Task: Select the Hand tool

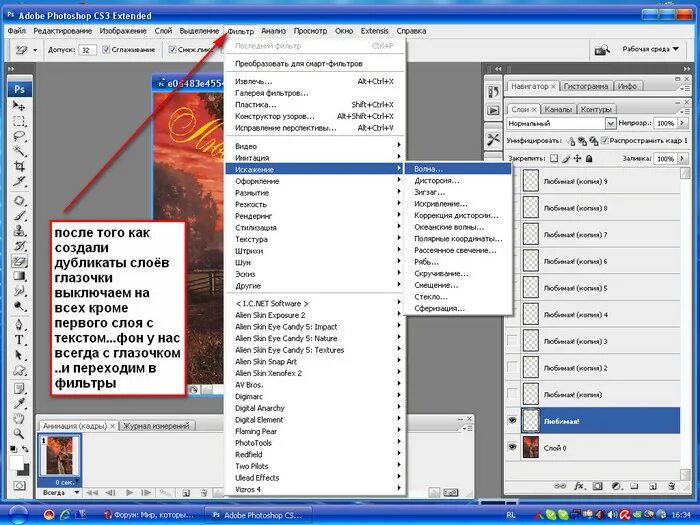Action: click(19, 418)
